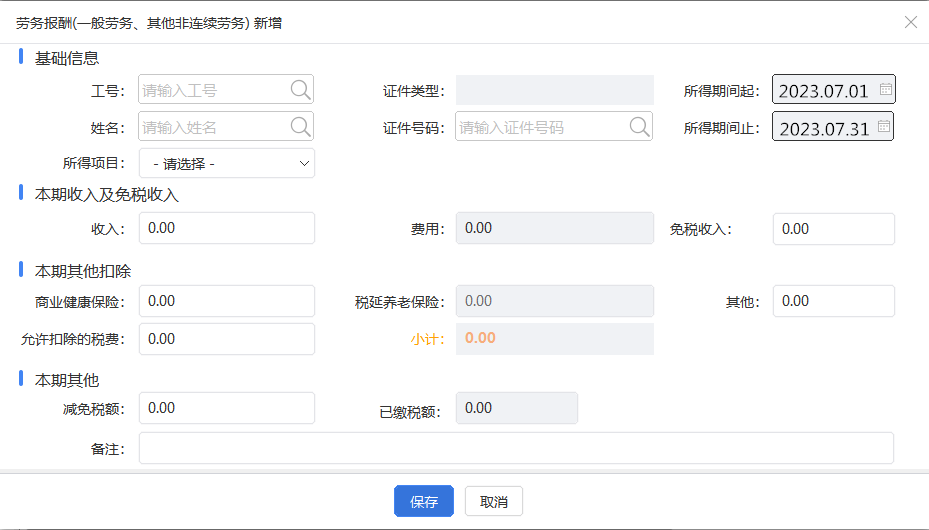This screenshot has height=530, width=929.
Task: Click the 备注 remarks field
Action: click(x=516, y=448)
